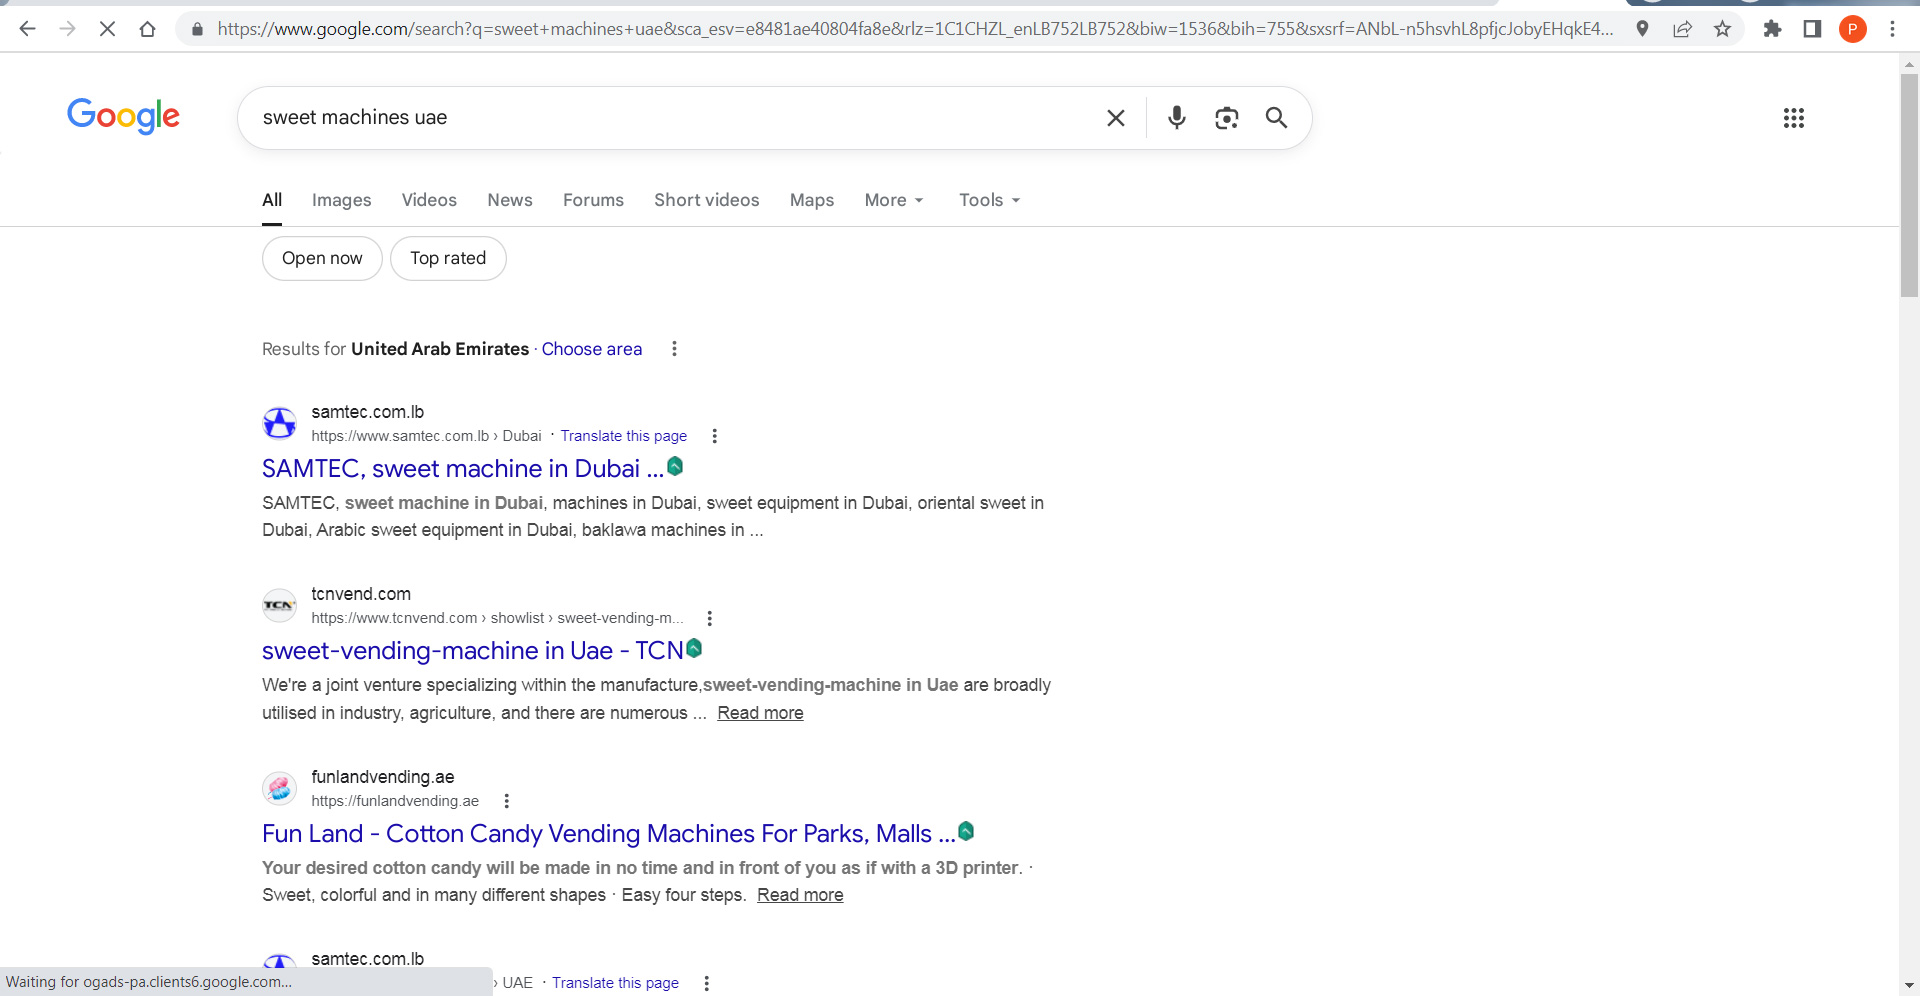
Task: Open the Fun Land Cotton Candy Vending result
Action: pos(609,834)
